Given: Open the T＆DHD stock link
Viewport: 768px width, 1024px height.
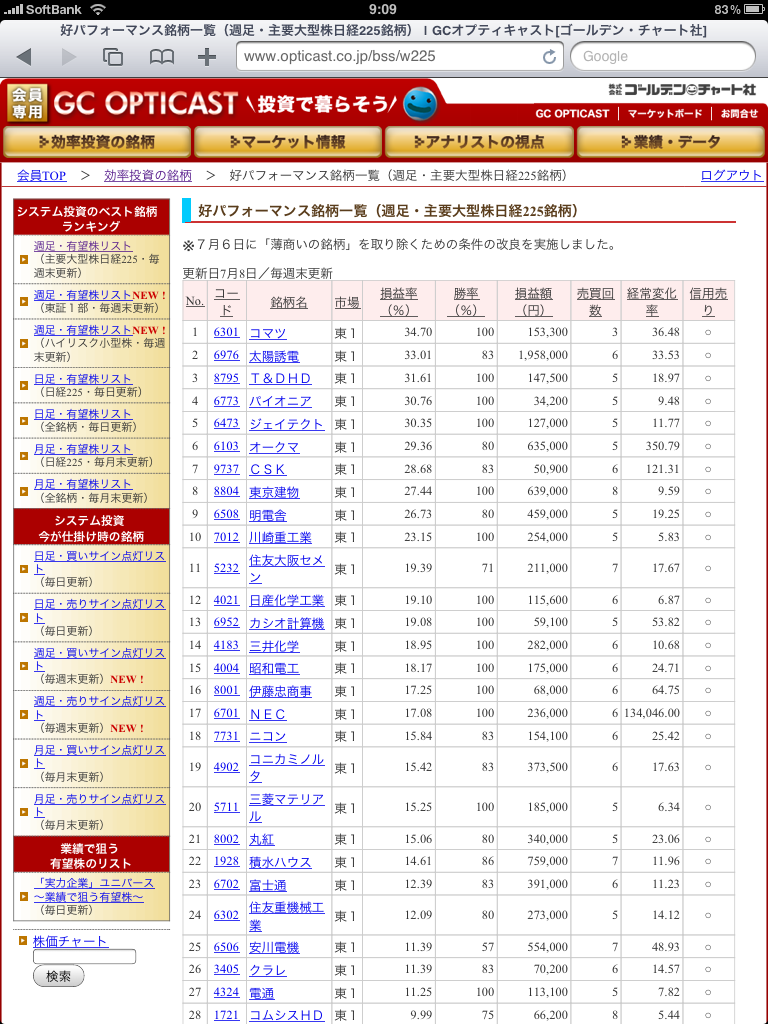Looking at the screenshot, I should coord(280,379).
